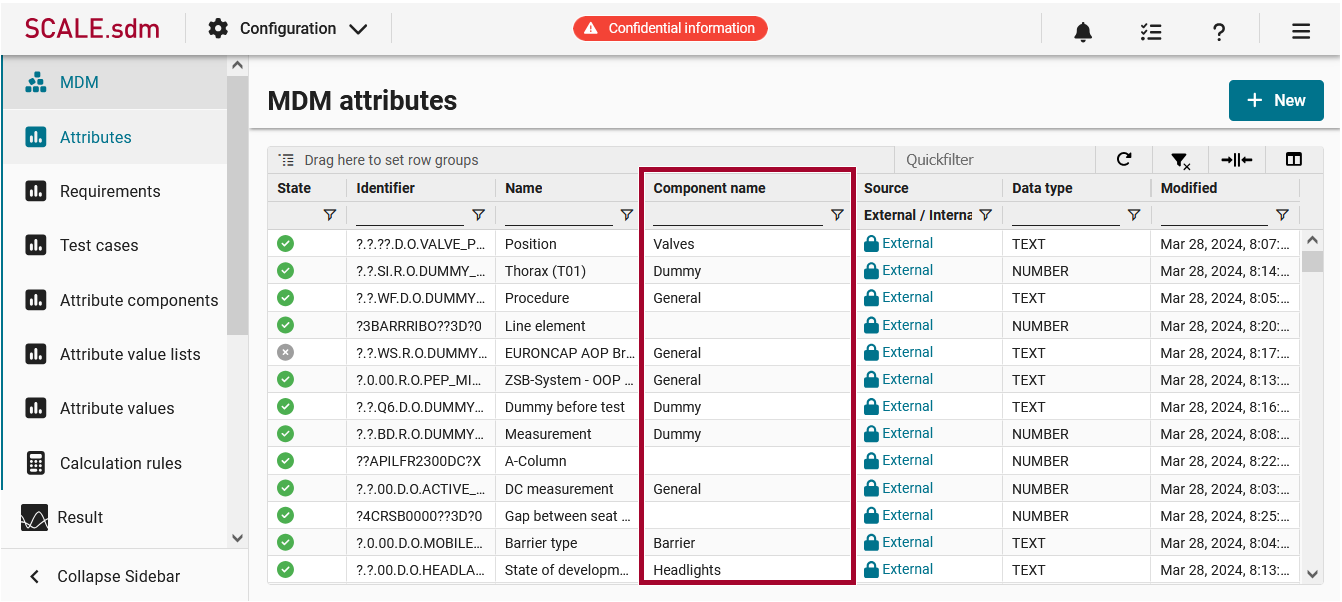Click grey state icon of EURONCAP row

pos(285,352)
